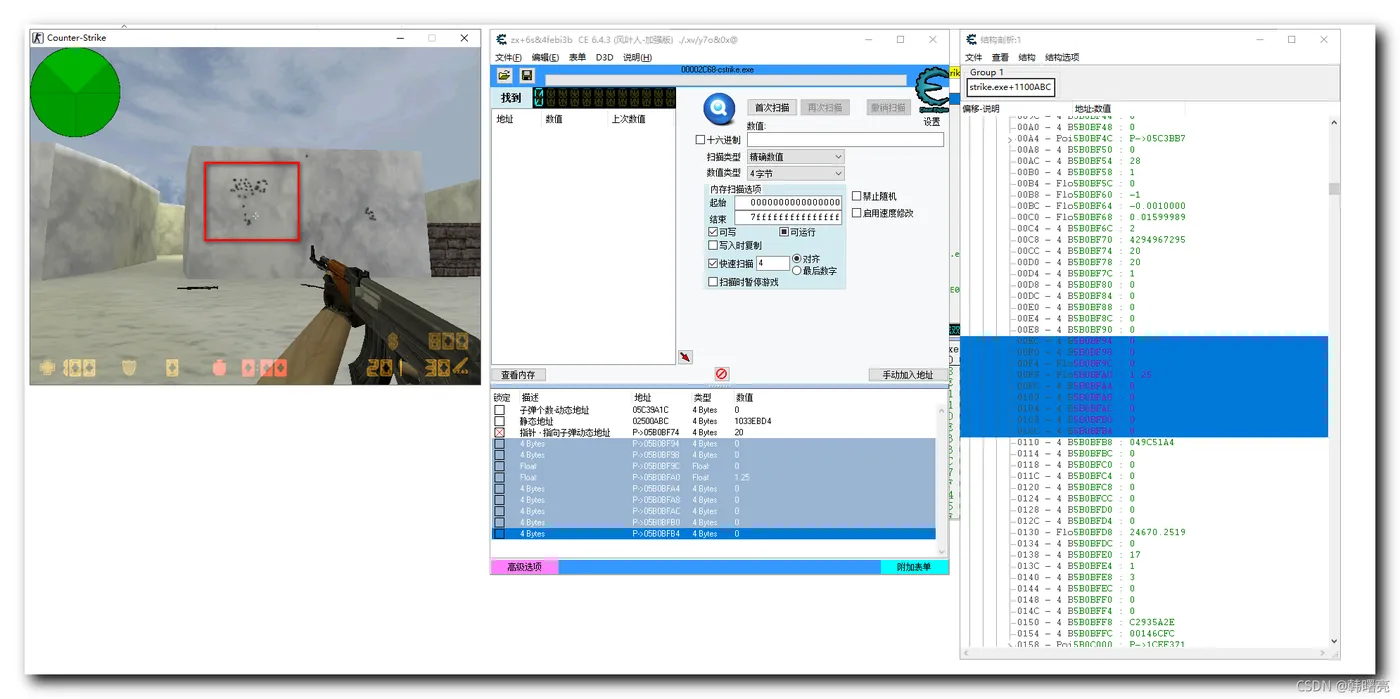The image size is (1400, 699).
Task: Click the Cheat Engine title bar icon
Action: coord(502,40)
